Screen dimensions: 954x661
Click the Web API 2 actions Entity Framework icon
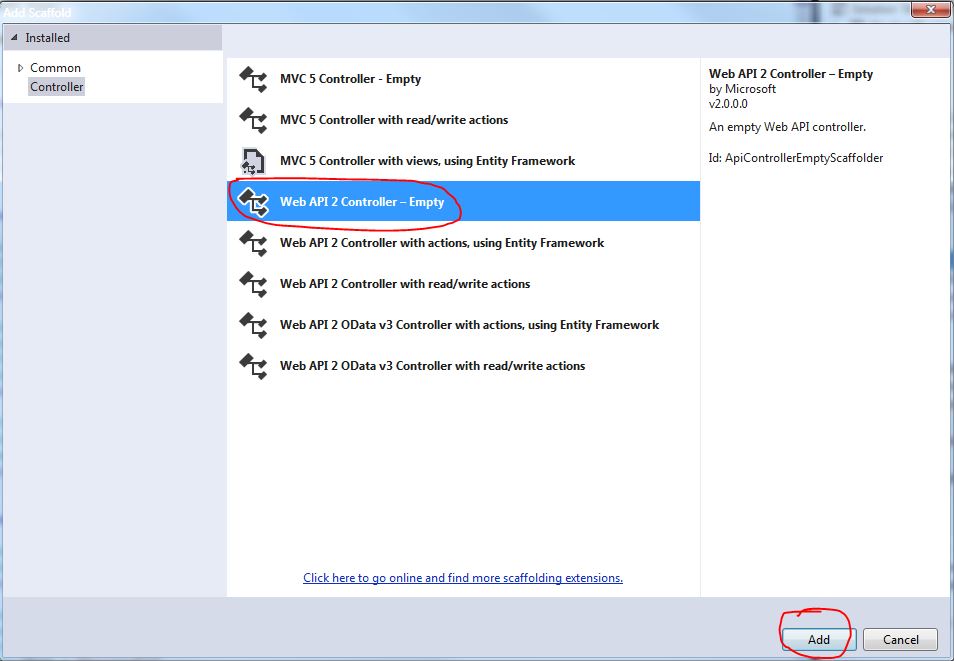pos(252,243)
